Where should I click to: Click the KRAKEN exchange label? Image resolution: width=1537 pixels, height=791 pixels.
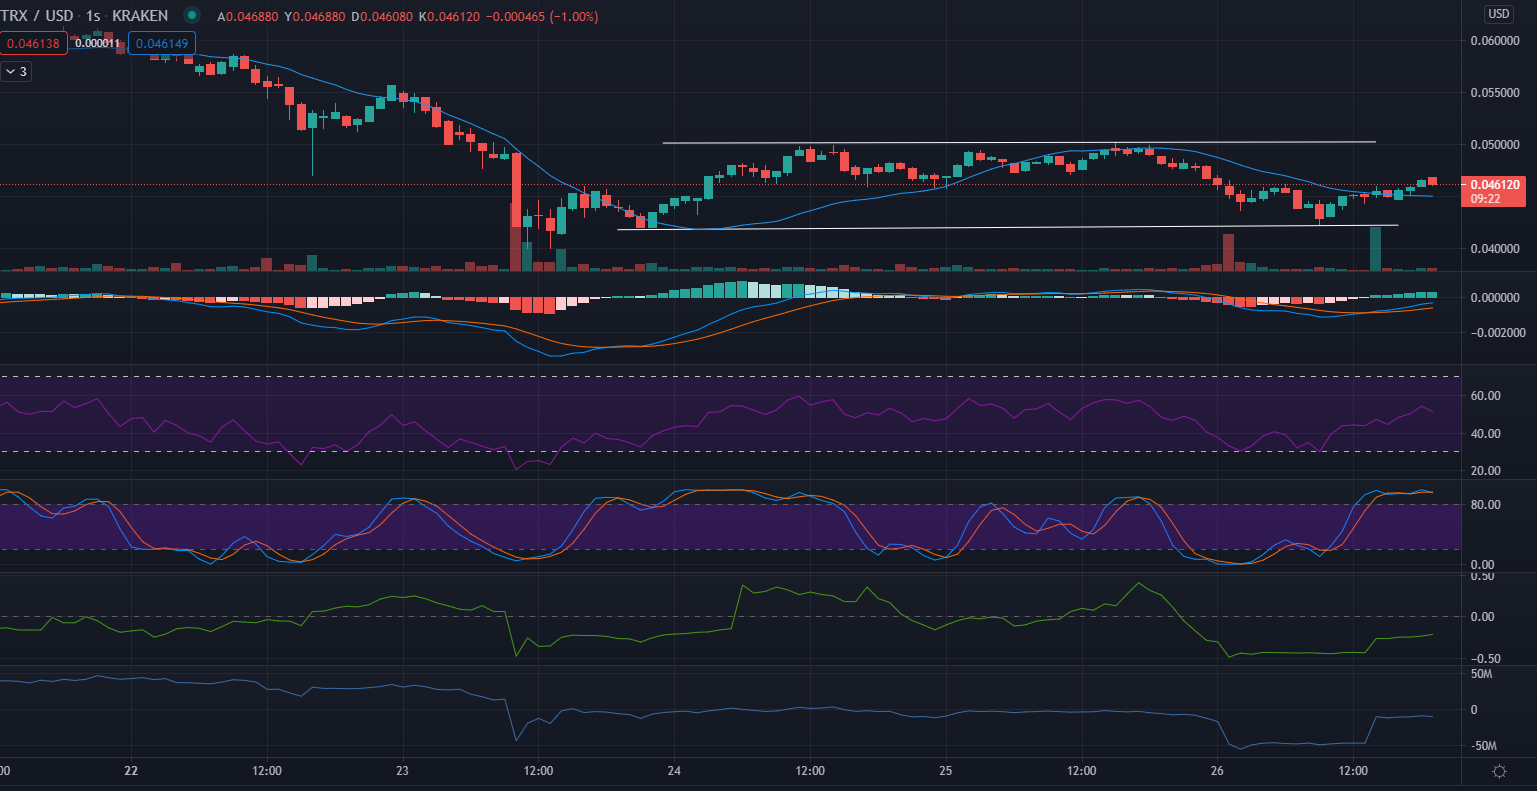140,16
